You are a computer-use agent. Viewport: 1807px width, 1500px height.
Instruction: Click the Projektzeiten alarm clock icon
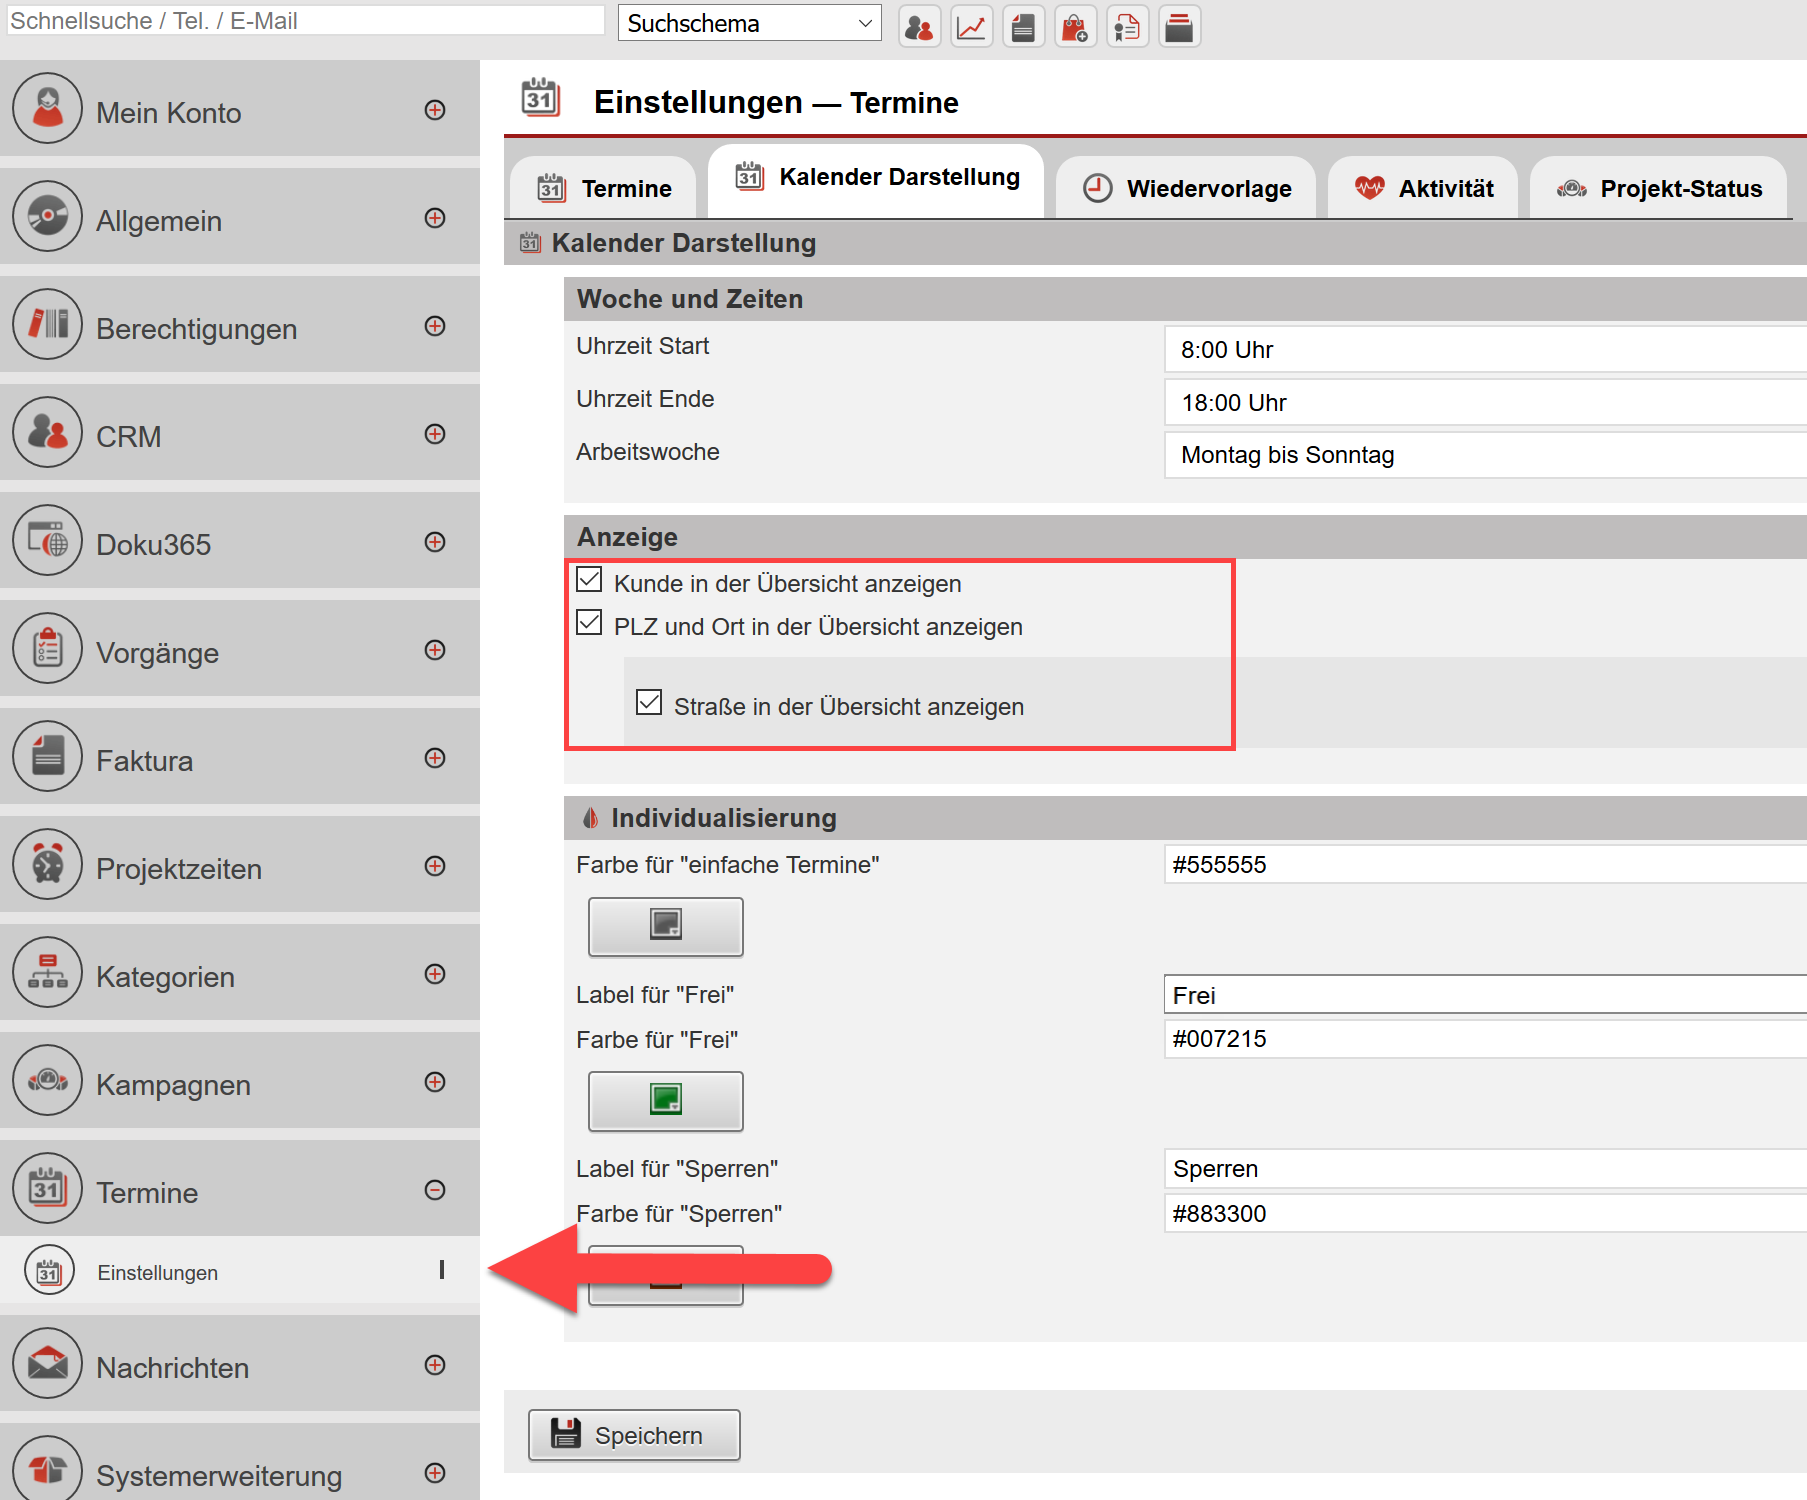pos(47,864)
